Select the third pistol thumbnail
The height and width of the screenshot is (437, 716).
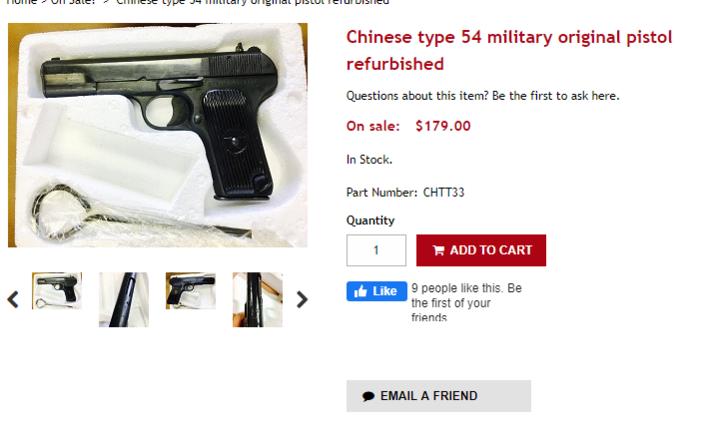point(190,291)
